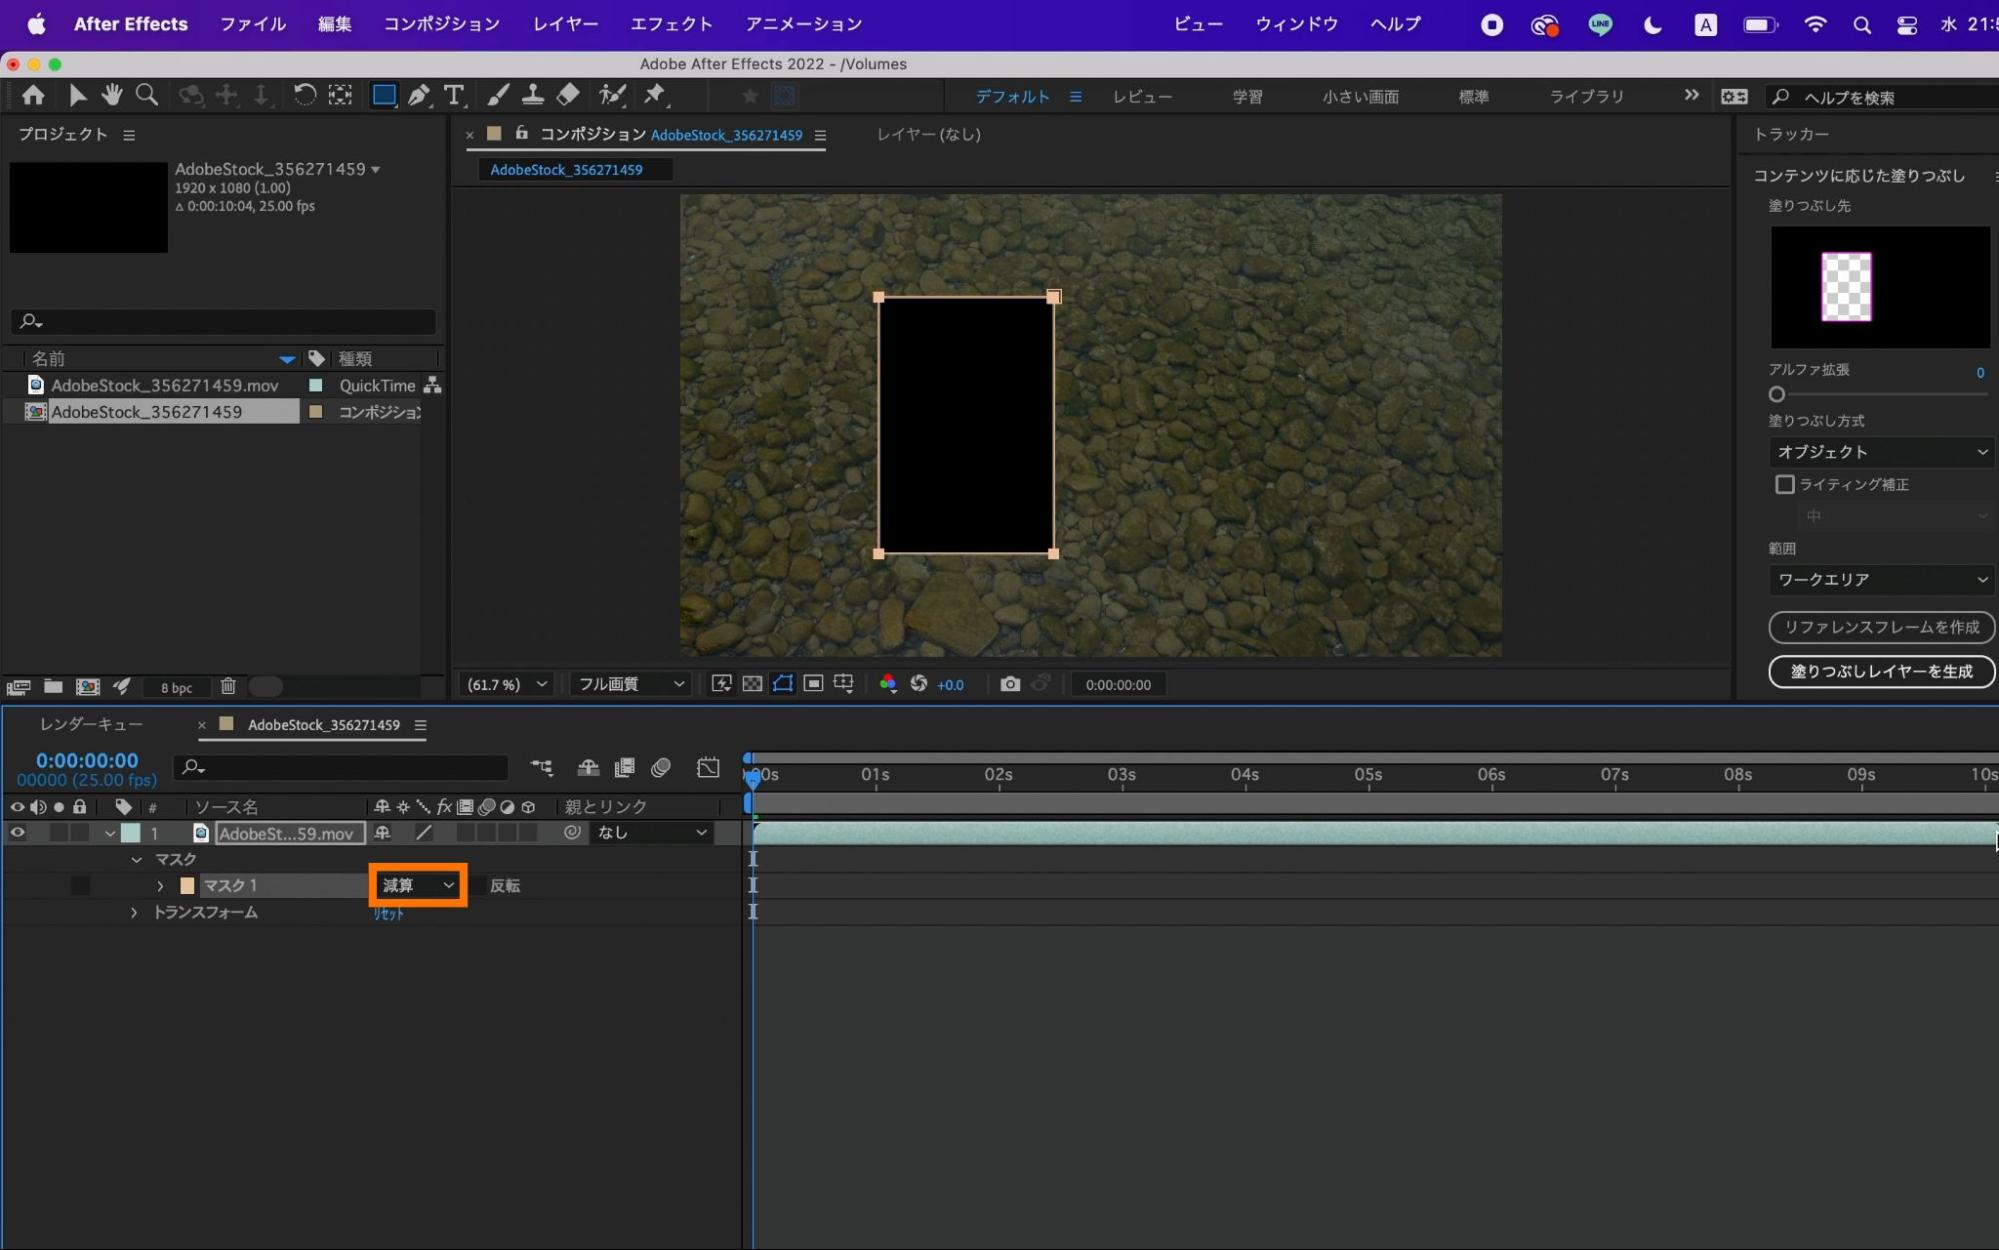Expand the トランスフォーム property group
Image resolution: width=1999 pixels, height=1250 pixels.
(134, 912)
